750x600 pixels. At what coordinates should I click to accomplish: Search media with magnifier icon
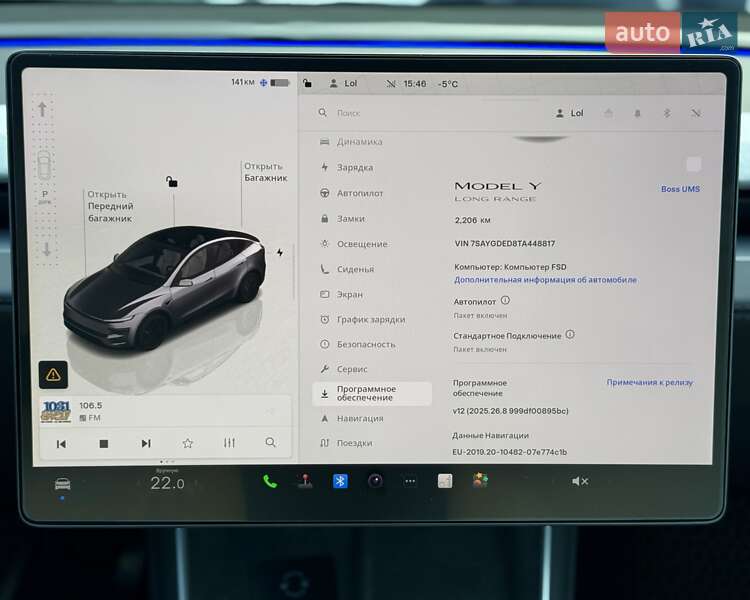[270, 442]
